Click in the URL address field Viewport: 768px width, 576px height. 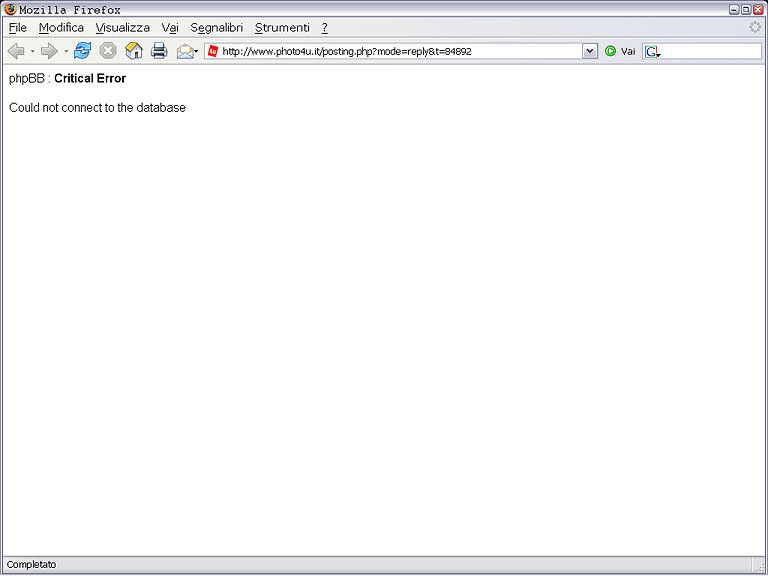400,51
